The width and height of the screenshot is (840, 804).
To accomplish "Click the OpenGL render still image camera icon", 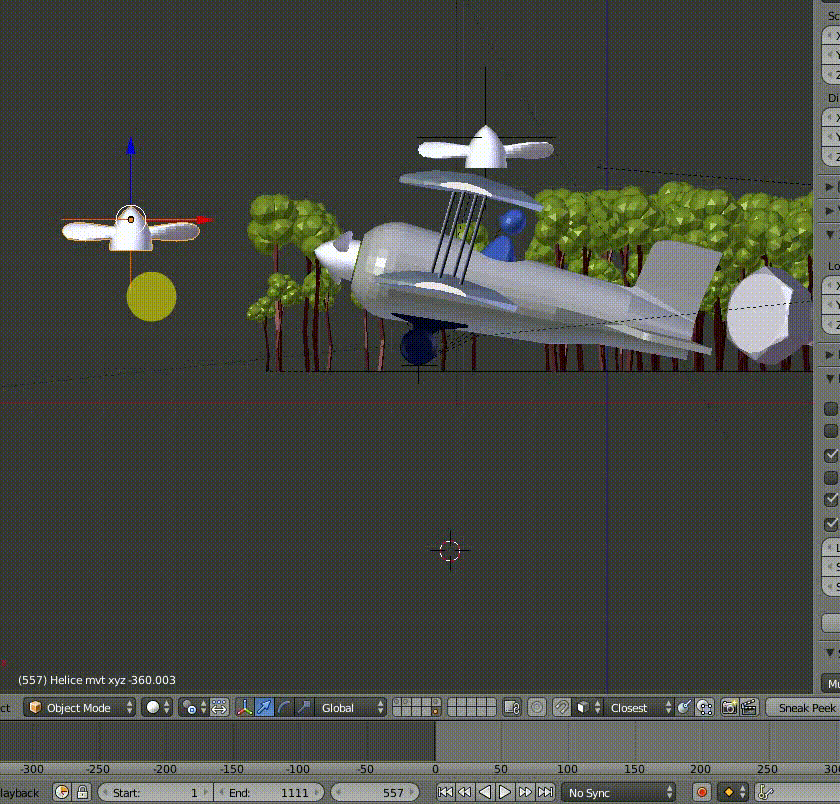I will (727, 707).
